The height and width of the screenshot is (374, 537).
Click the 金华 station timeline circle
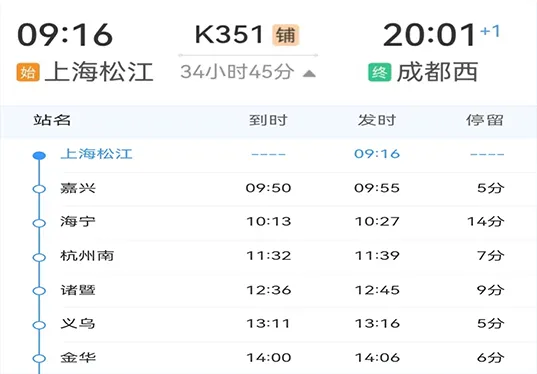click(x=39, y=359)
